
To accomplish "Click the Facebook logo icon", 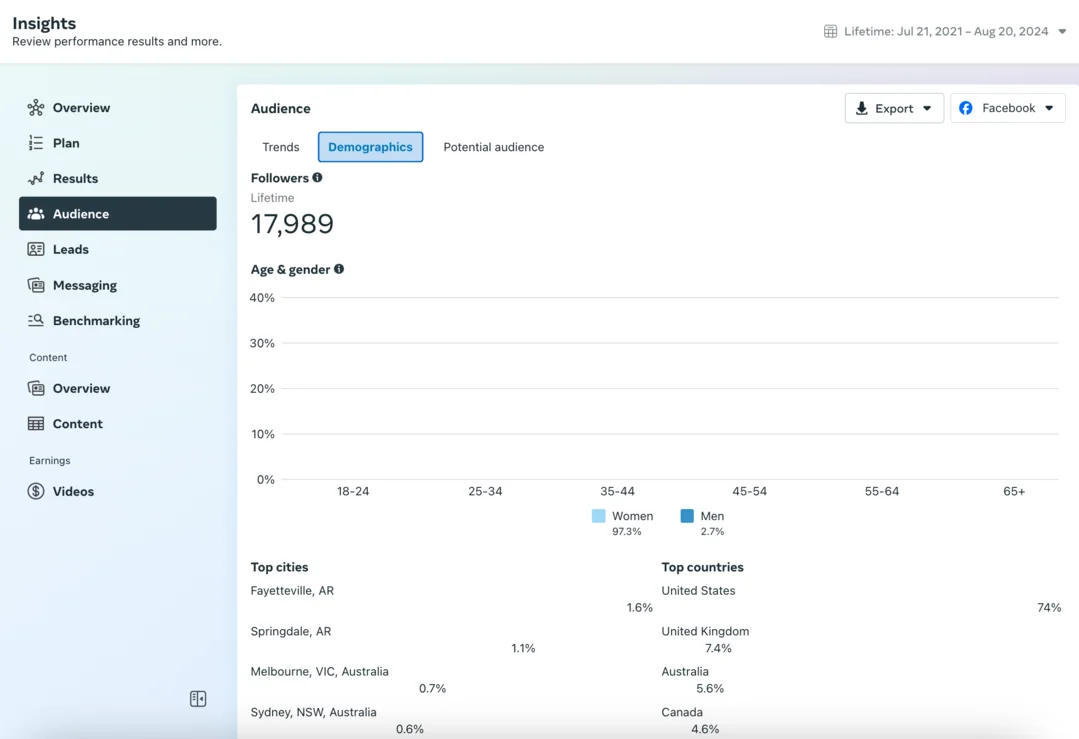I will pyautogui.click(x=966, y=108).
